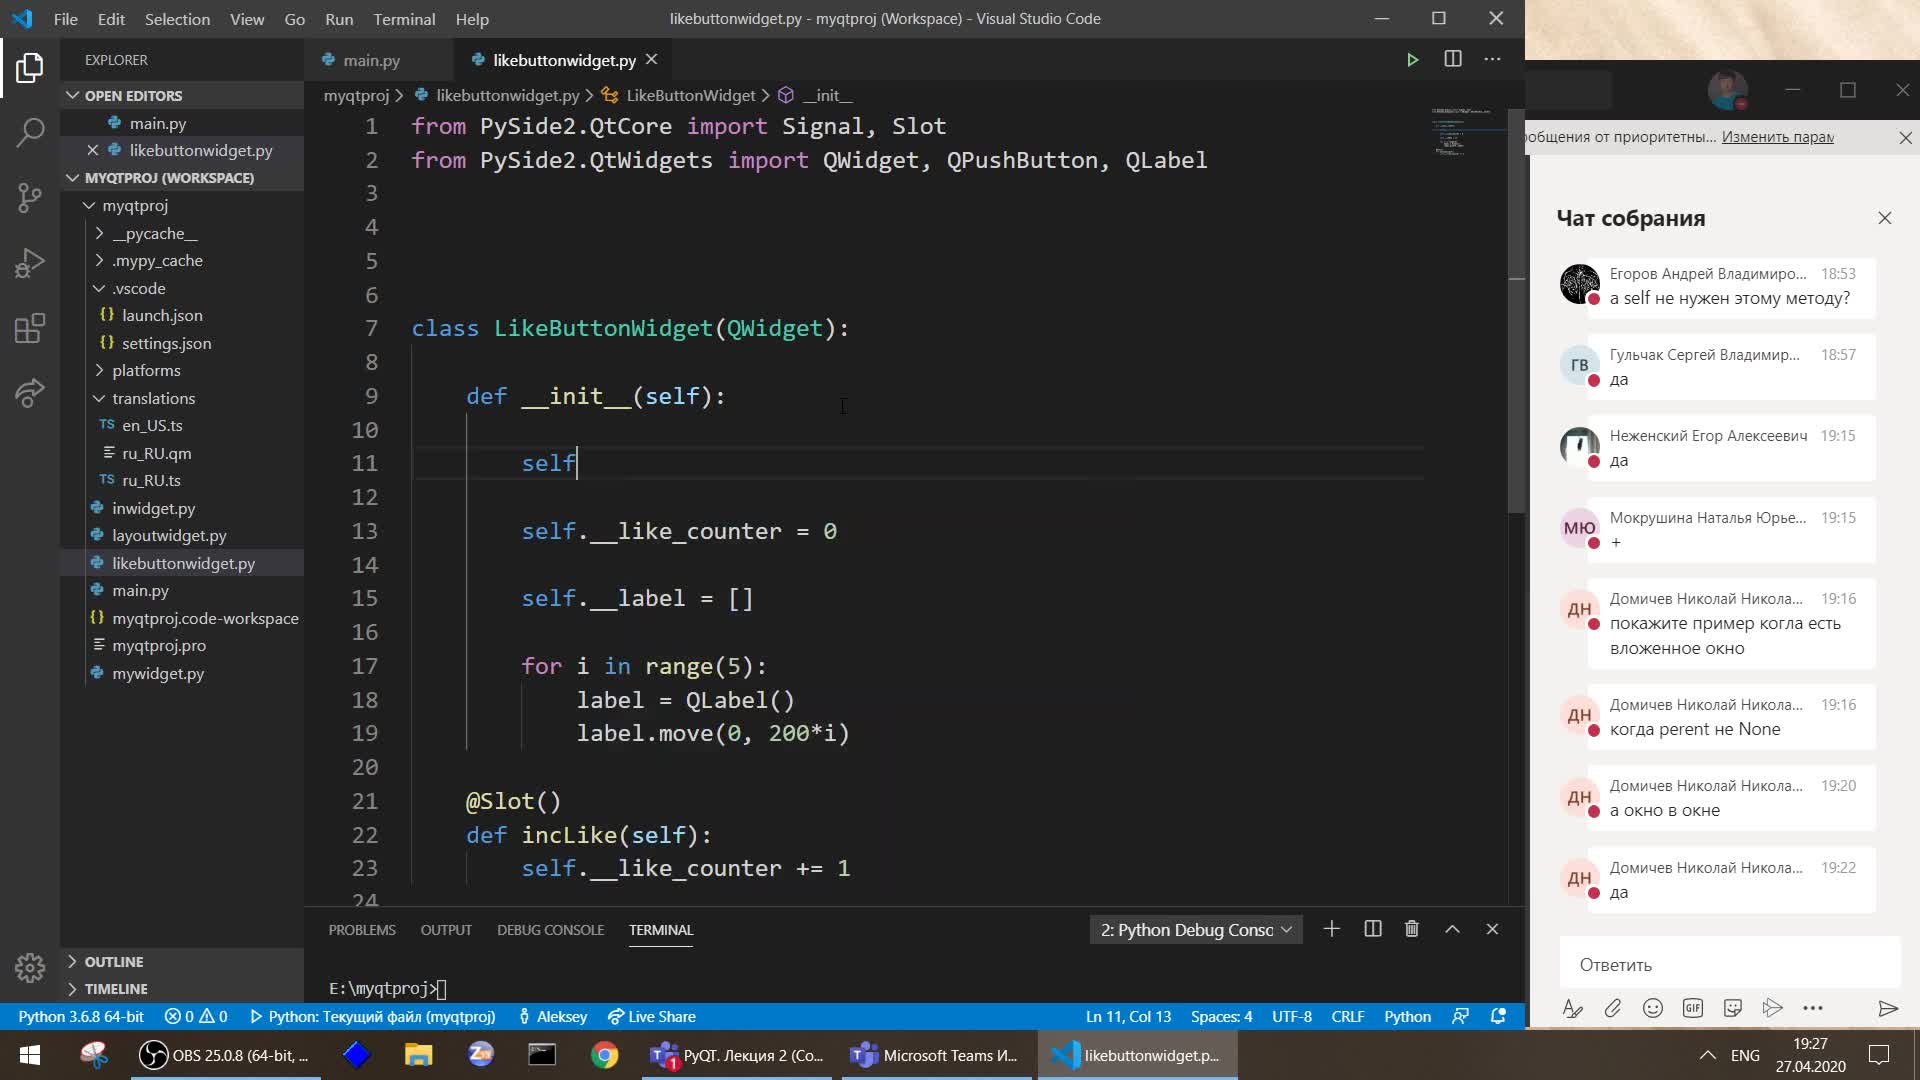The width and height of the screenshot is (1920, 1080).
Task: Send the Teams chat message
Action: tap(1888, 1008)
